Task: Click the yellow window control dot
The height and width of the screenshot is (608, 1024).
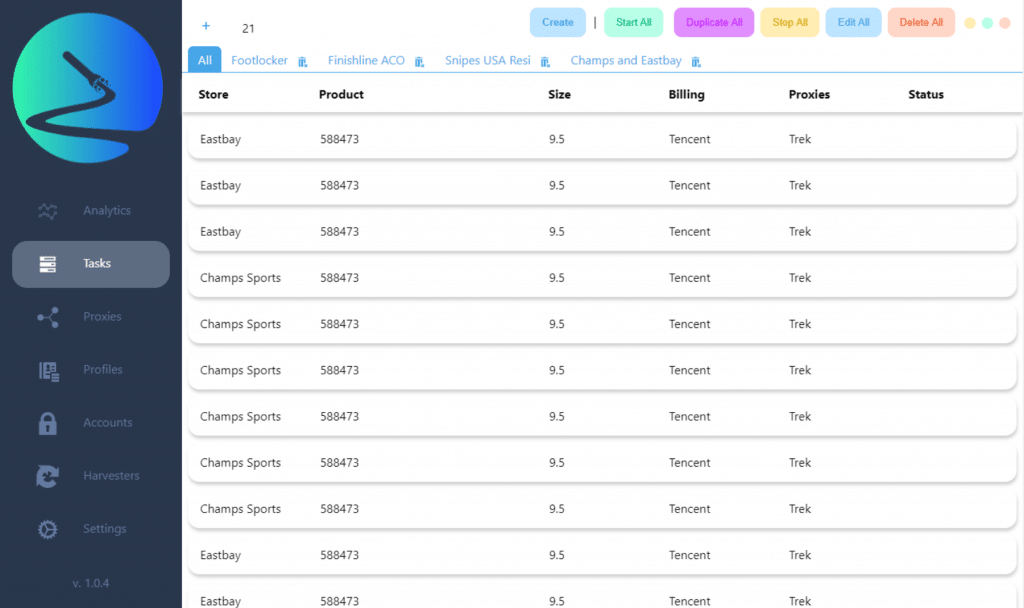Action: tap(970, 23)
